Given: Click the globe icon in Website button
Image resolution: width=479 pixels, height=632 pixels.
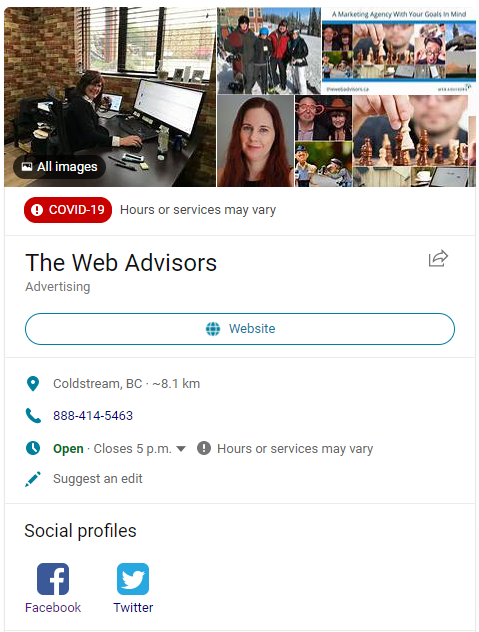Looking at the screenshot, I should point(213,329).
